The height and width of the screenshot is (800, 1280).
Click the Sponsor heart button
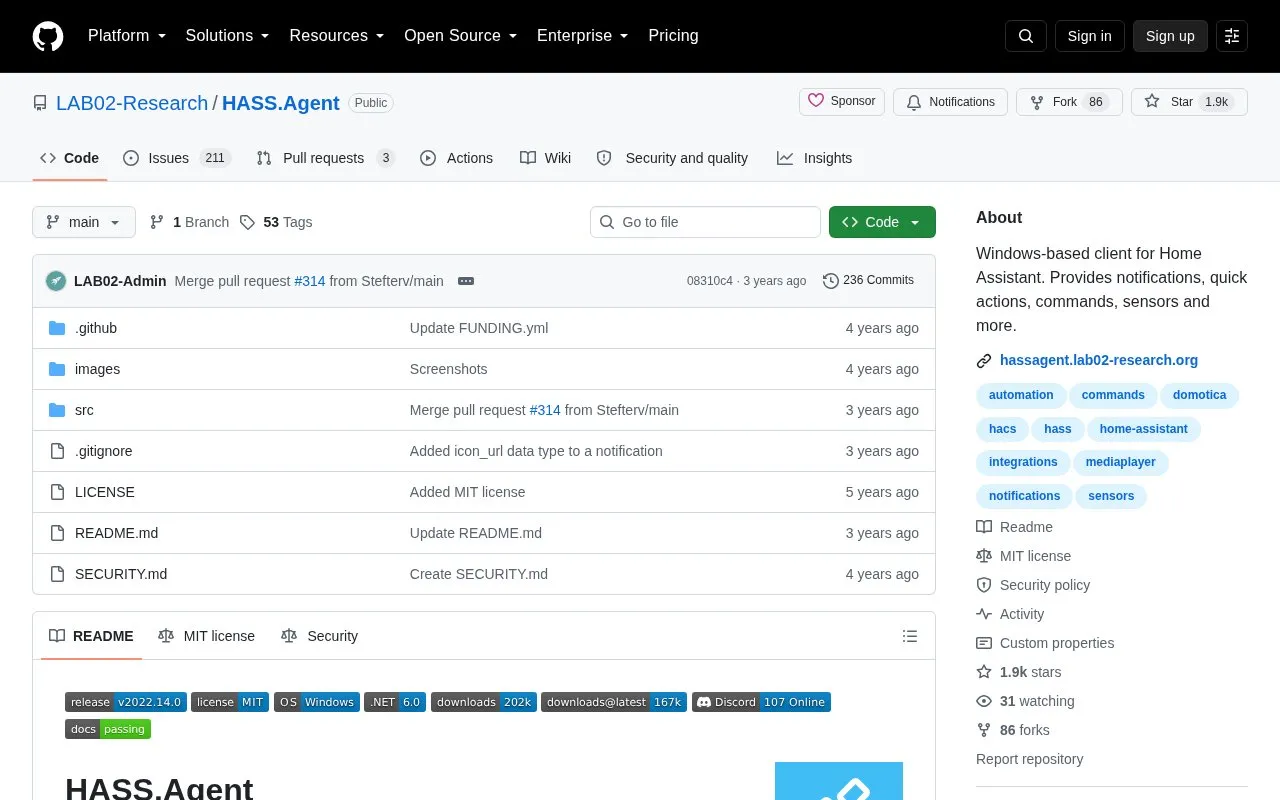coord(842,102)
